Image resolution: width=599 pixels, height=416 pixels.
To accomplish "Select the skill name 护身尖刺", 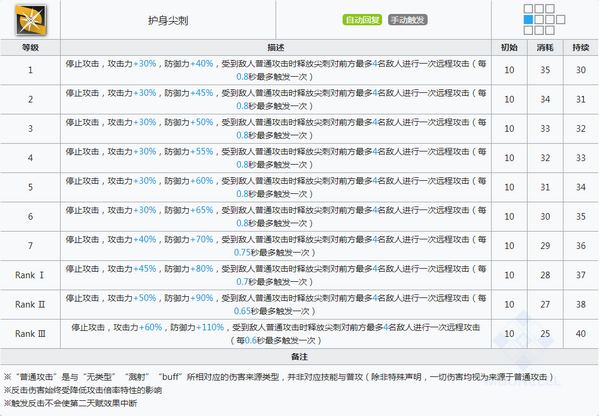I will point(168,20).
